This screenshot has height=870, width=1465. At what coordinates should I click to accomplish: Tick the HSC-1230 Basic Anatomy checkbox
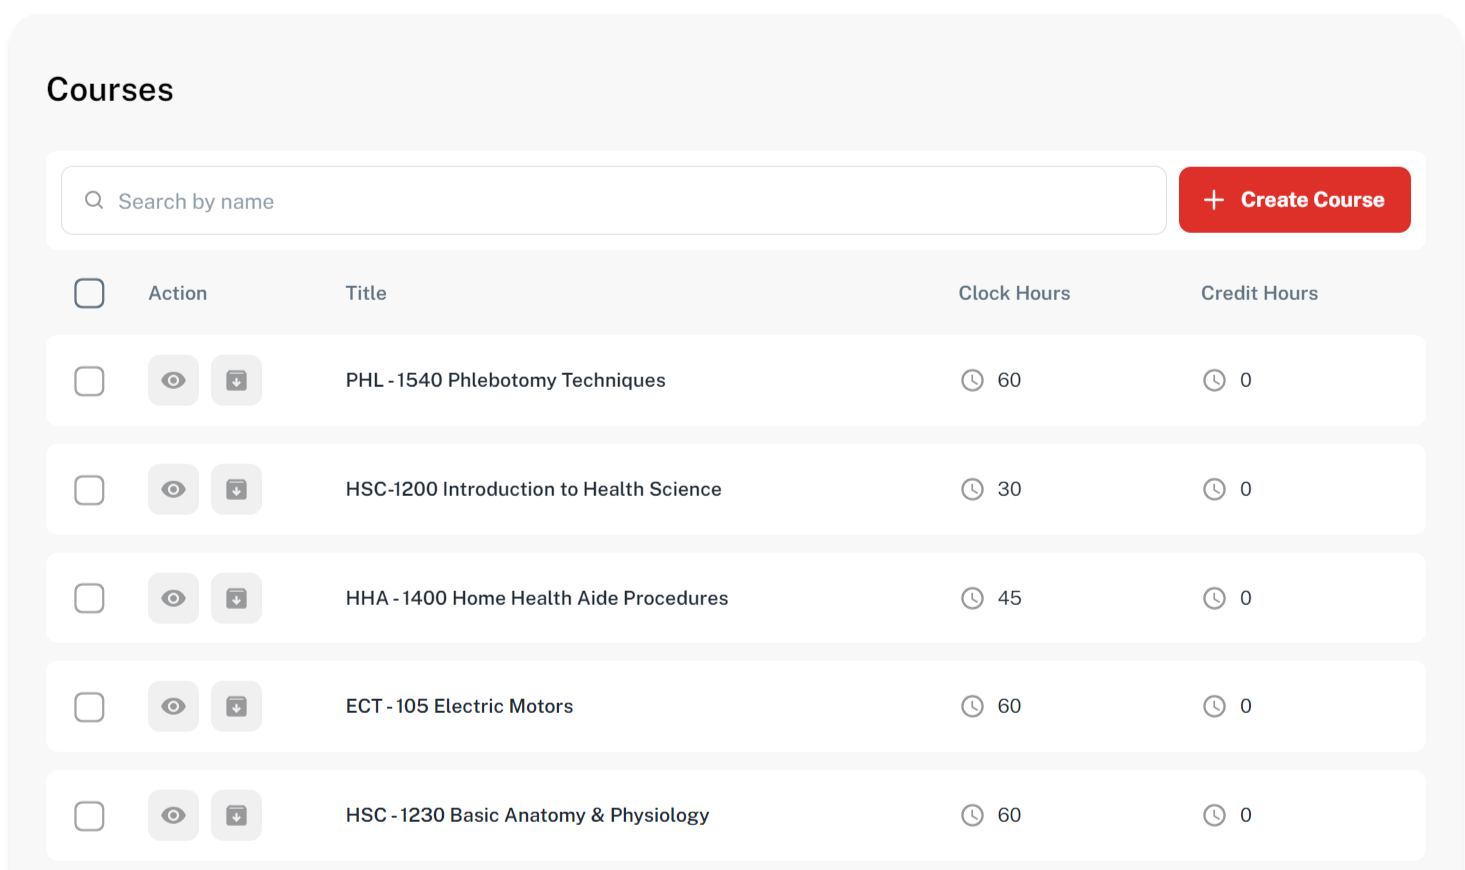(89, 816)
